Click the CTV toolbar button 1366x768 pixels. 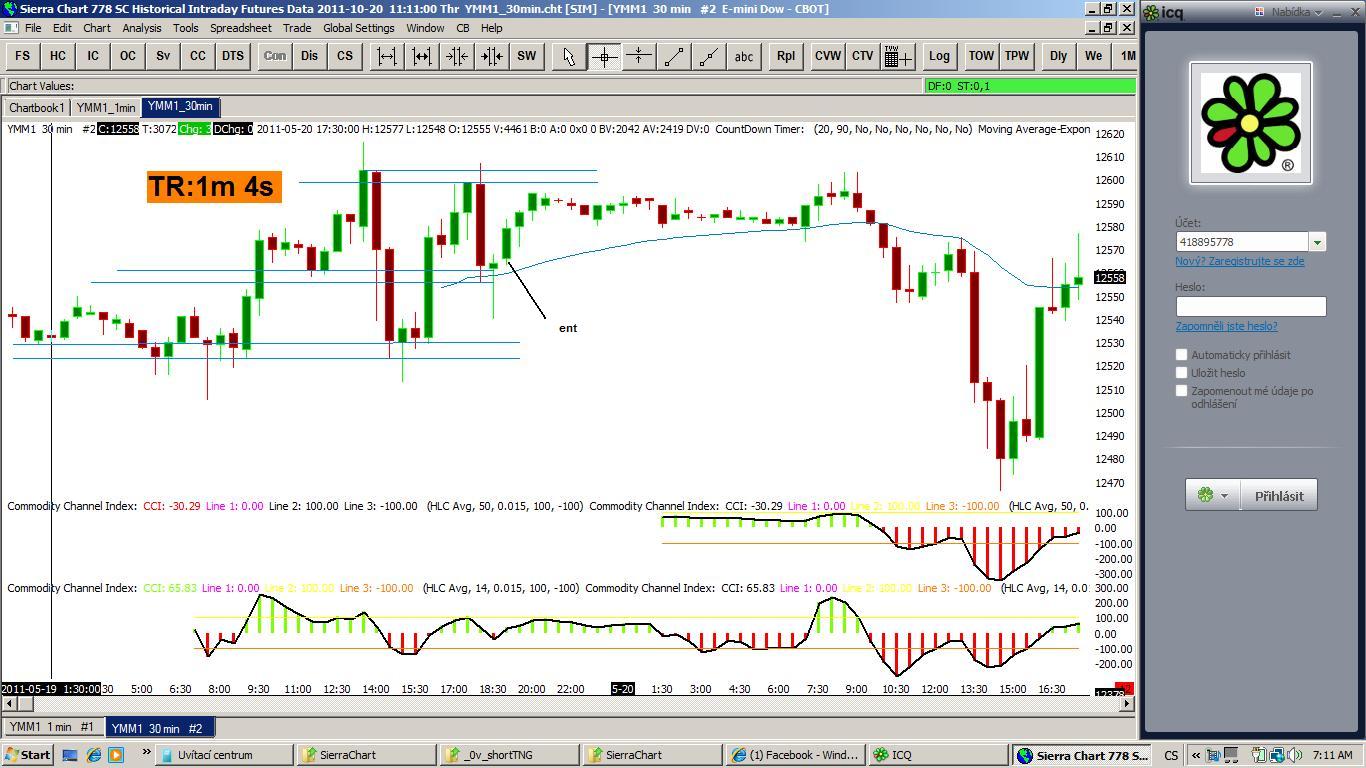[862, 56]
